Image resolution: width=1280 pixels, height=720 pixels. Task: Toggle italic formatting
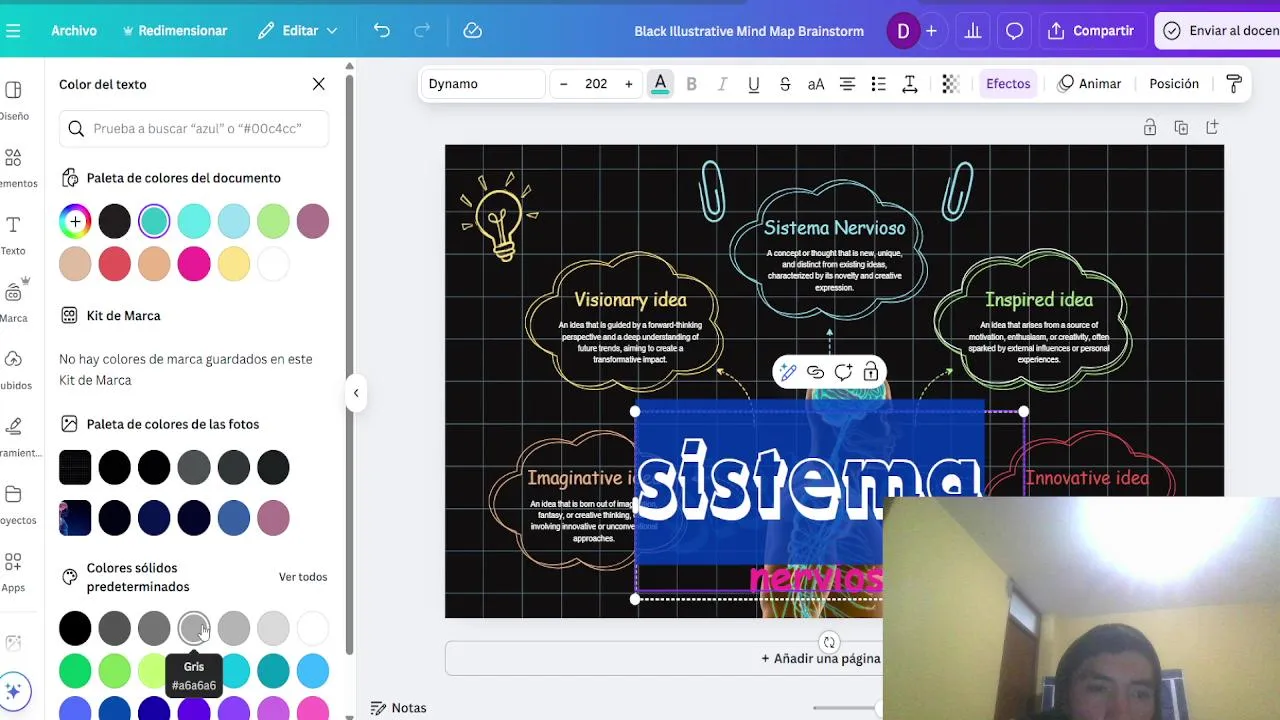722,84
